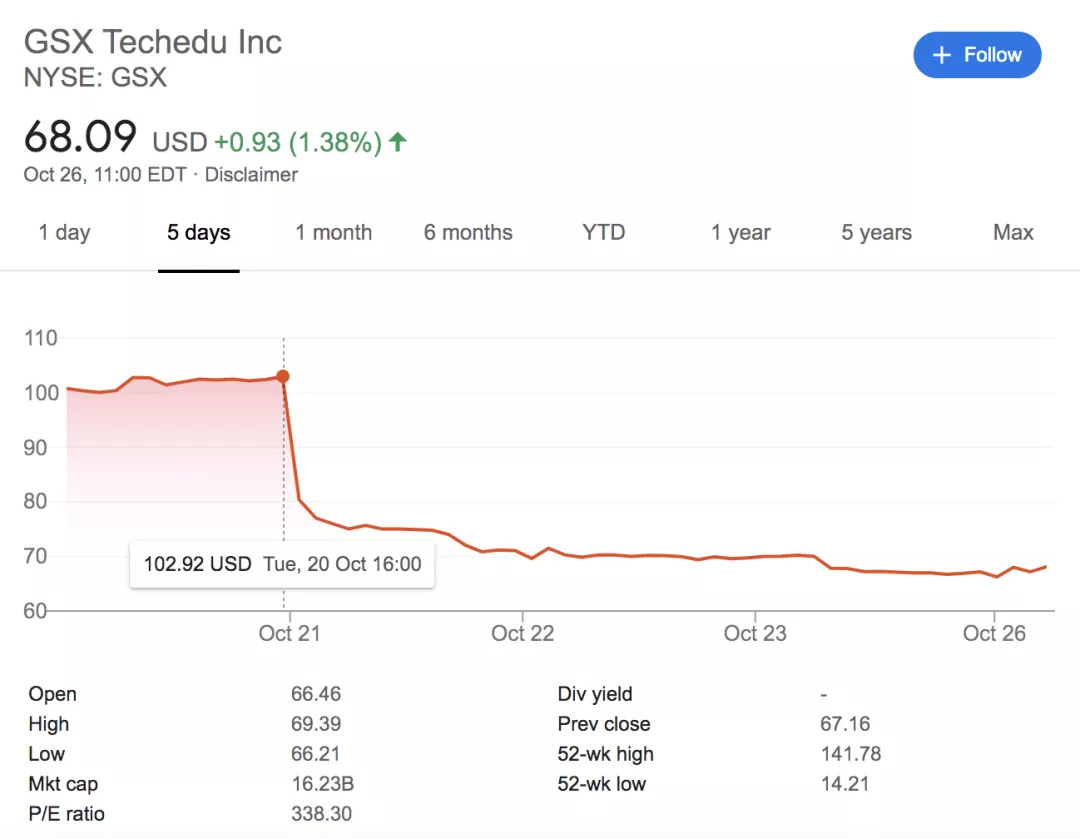Click the Follow button
Image resolution: width=1080 pixels, height=839 pixels.
977,55
